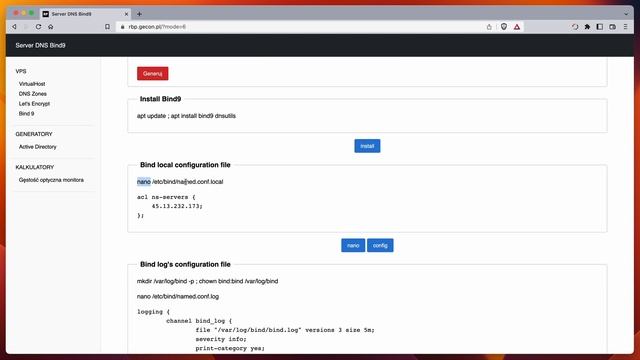Viewport: 640px width, 360px height.
Task: Close the Server DNS Bind9 tab
Action: [126, 14]
